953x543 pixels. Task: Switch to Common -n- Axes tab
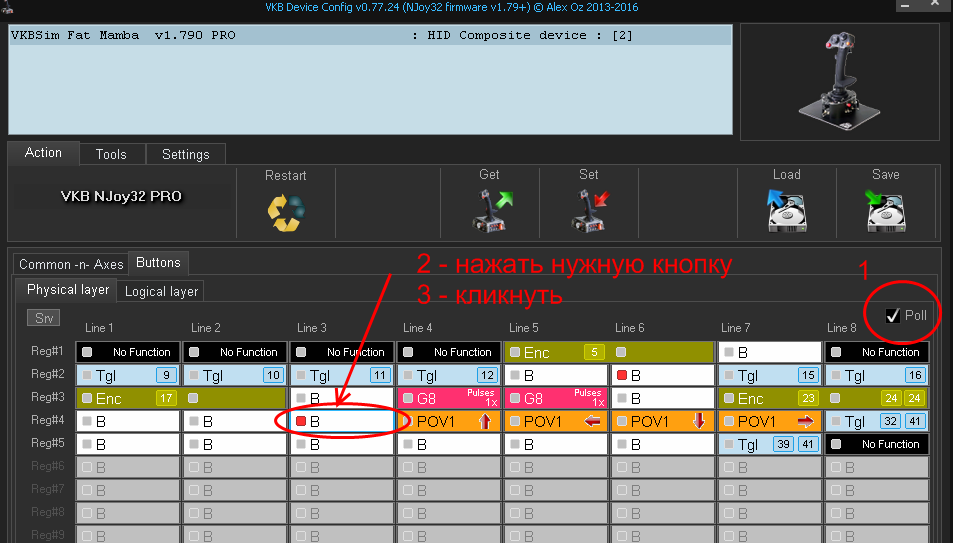click(x=71, y=265)
